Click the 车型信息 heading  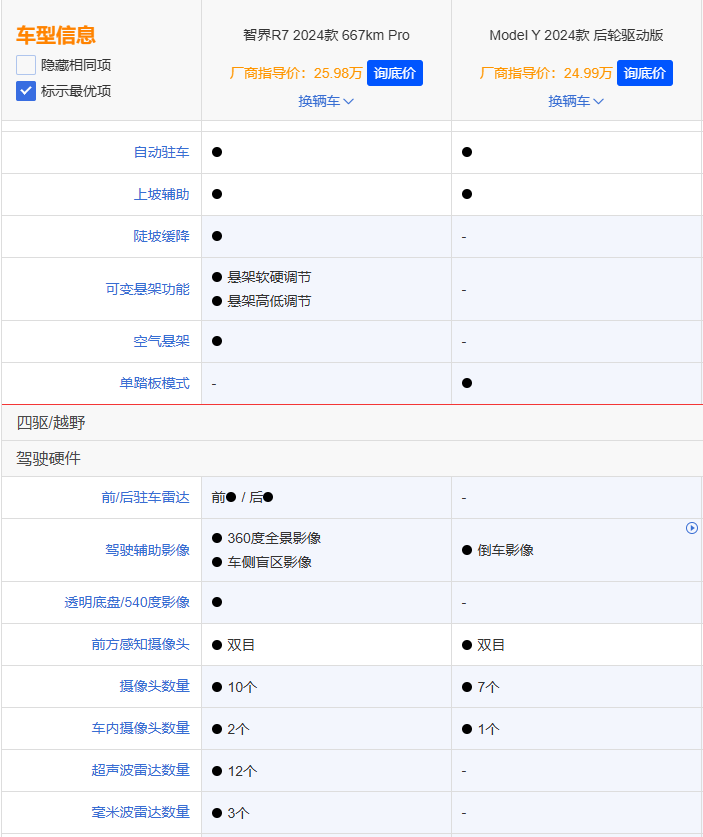(x=56, y=35)
